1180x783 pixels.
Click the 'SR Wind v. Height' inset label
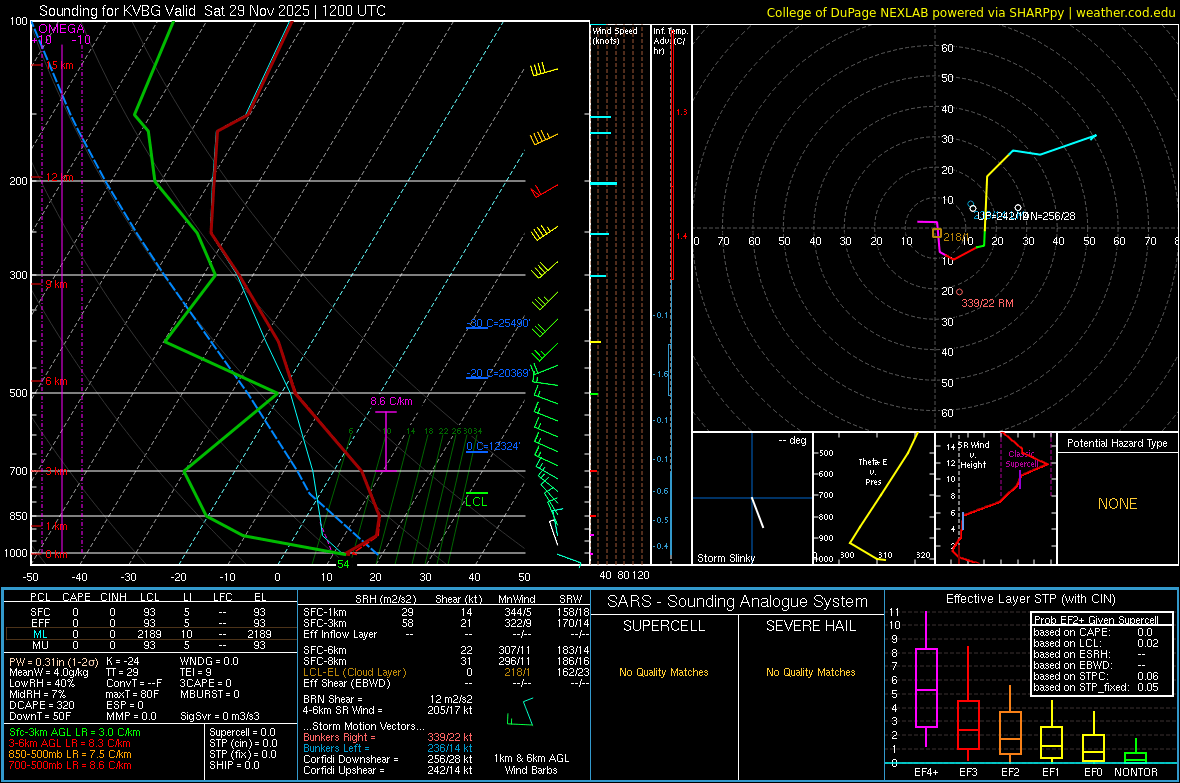(974, 455)
